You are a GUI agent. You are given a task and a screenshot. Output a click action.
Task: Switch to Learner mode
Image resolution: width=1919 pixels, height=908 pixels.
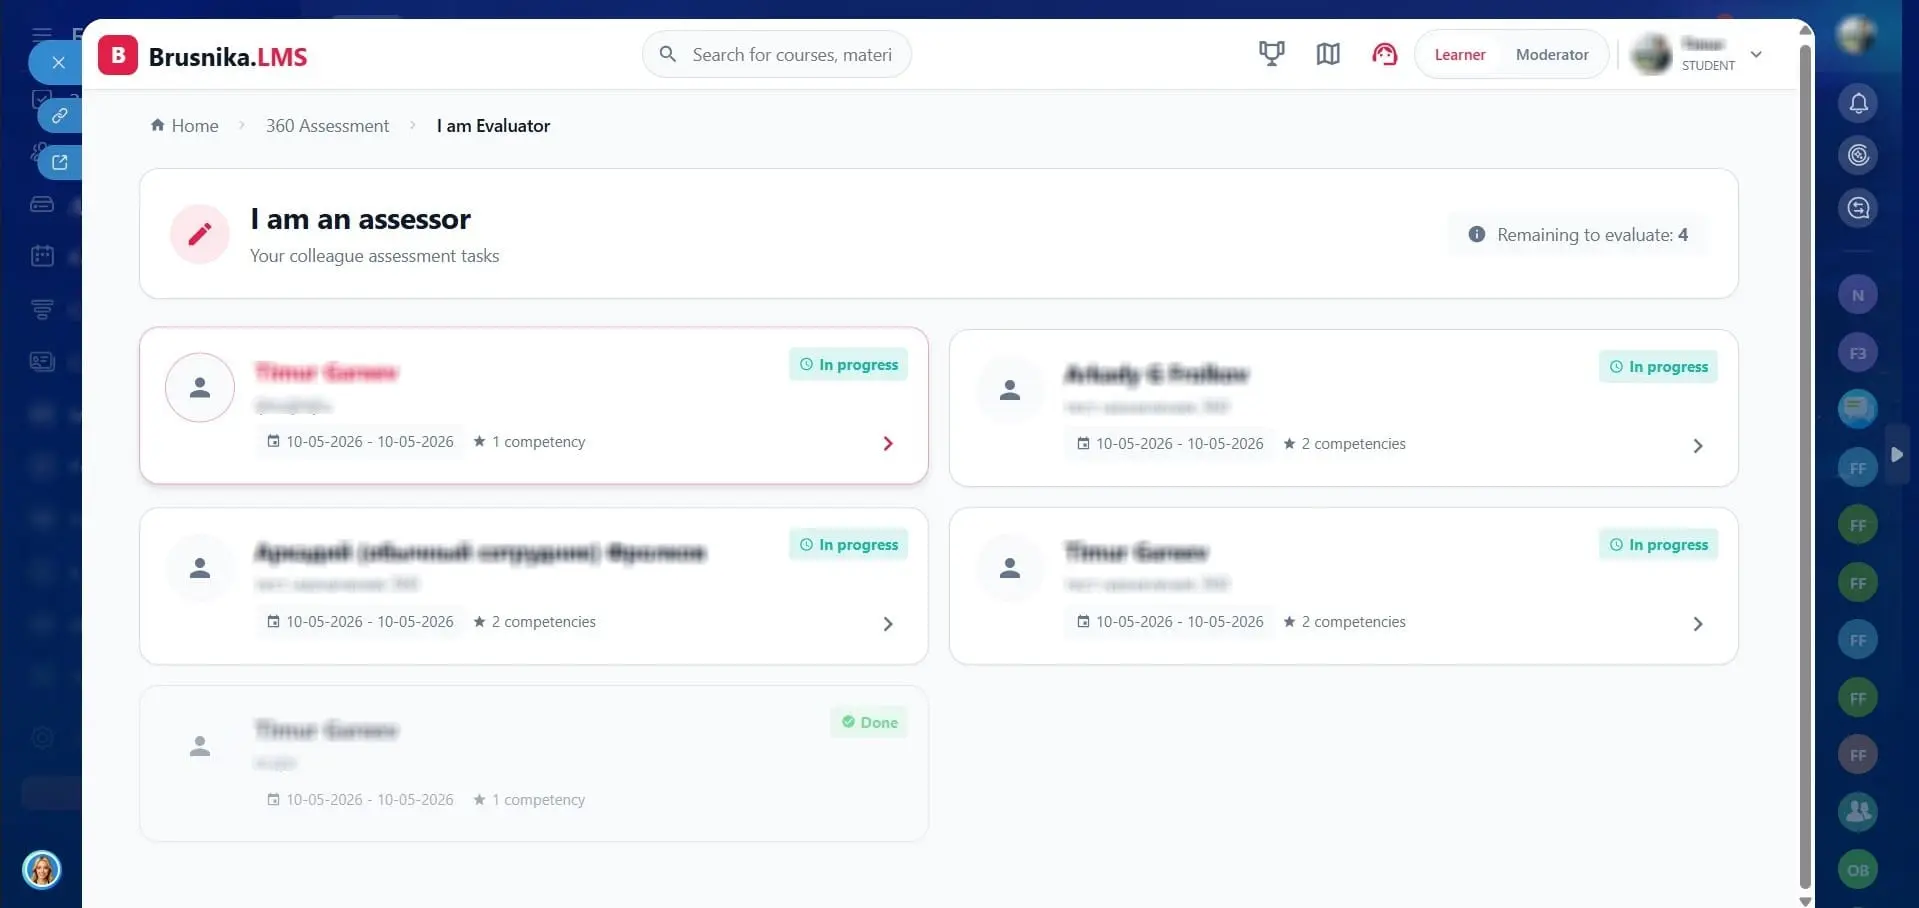(x=1460, y=55)
